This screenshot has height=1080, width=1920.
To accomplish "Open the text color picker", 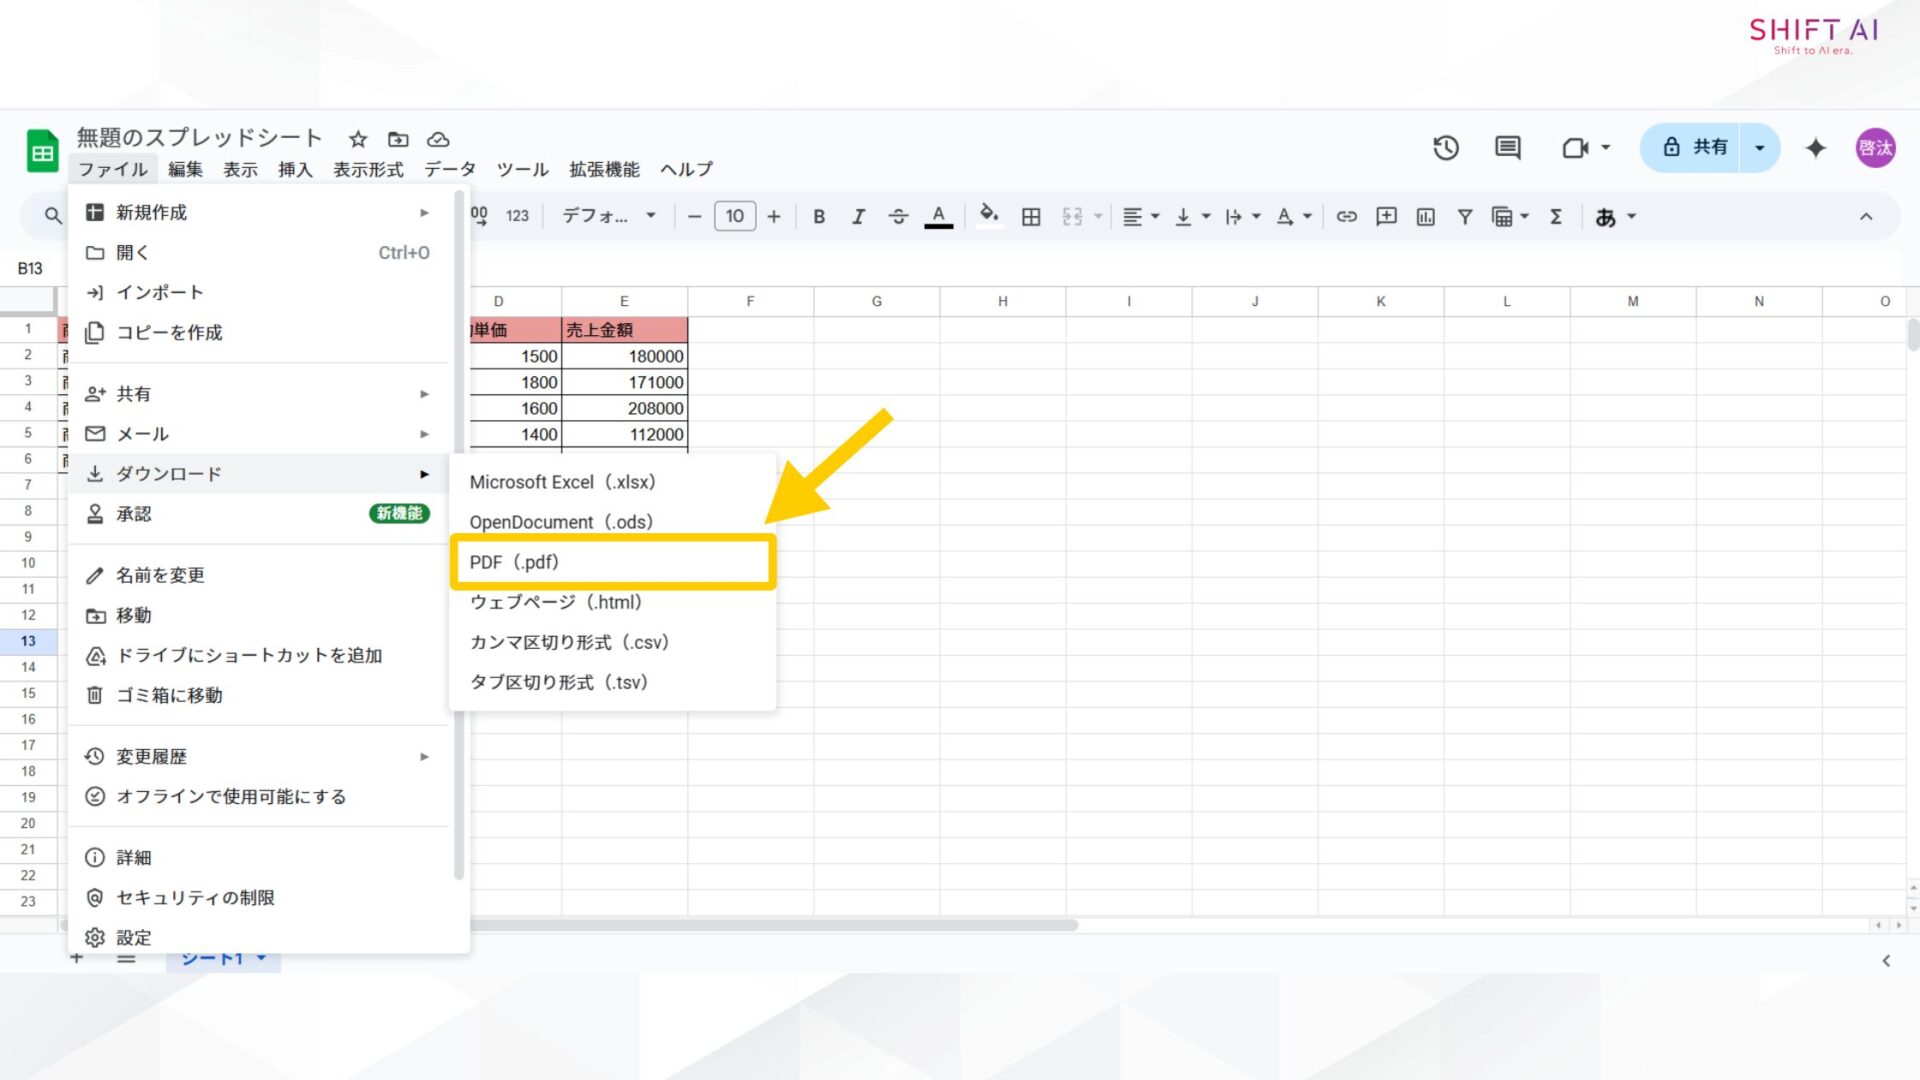I will [x=938, y=216].
